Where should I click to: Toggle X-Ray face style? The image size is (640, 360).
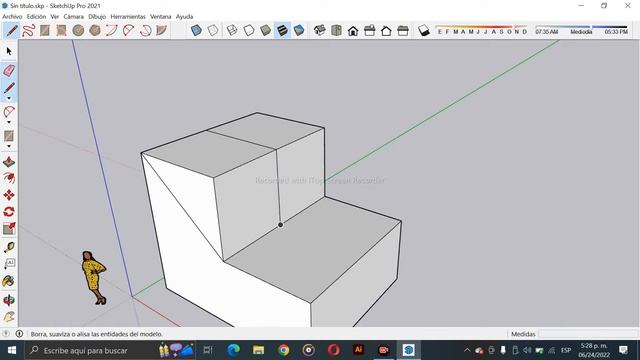[196, 31]
